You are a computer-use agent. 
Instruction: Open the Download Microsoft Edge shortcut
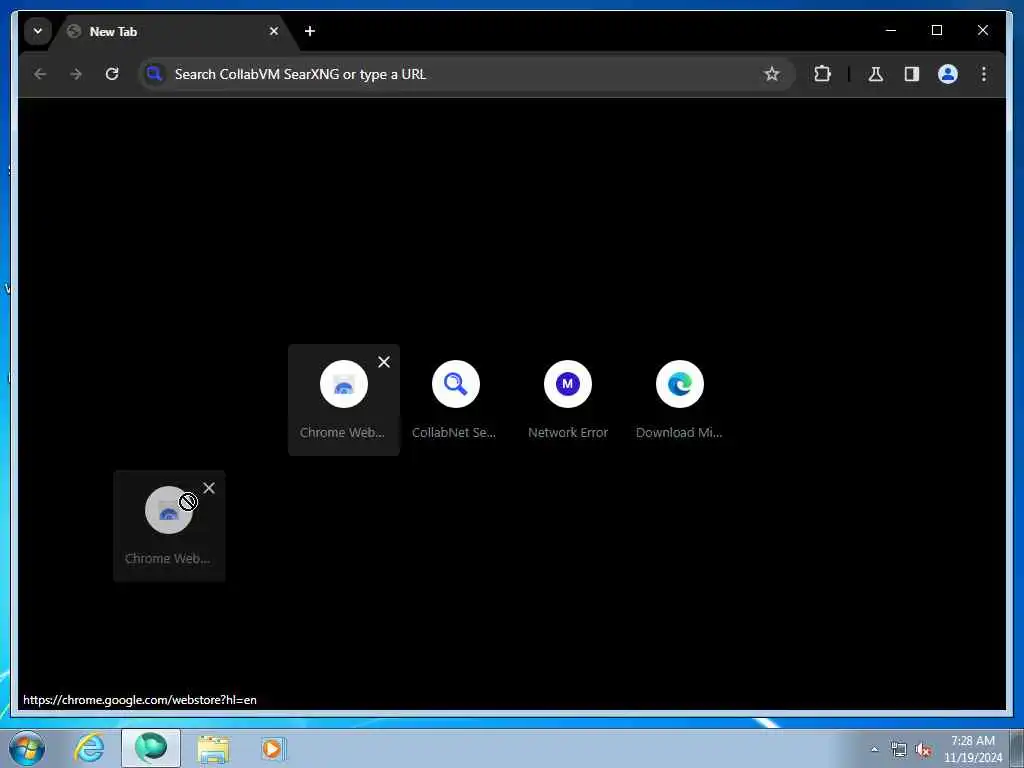[x=679, y=400]
